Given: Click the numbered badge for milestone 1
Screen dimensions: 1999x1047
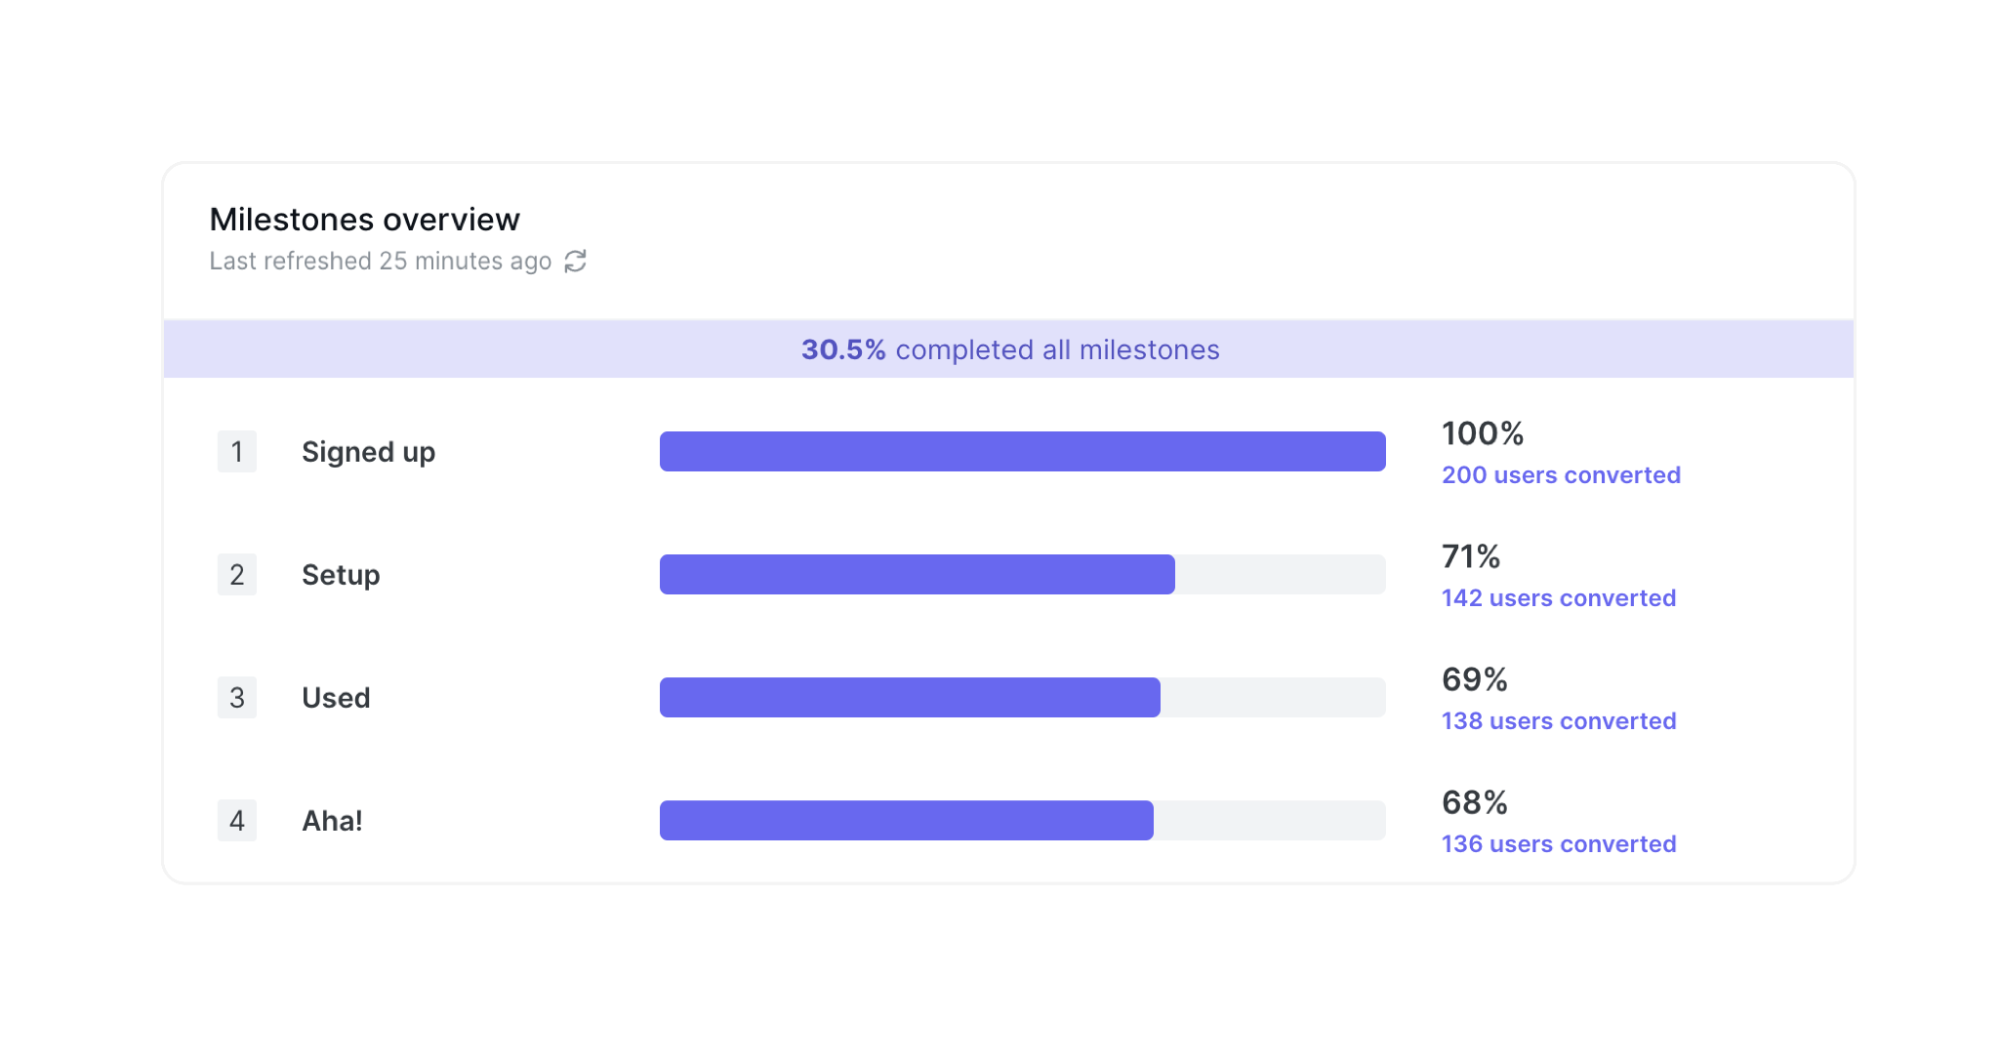Looking at the screenshot, I should coord(237,451).
